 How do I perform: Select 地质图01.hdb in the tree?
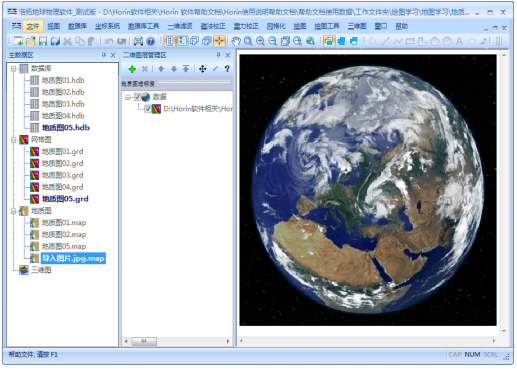tap(63, 80)
